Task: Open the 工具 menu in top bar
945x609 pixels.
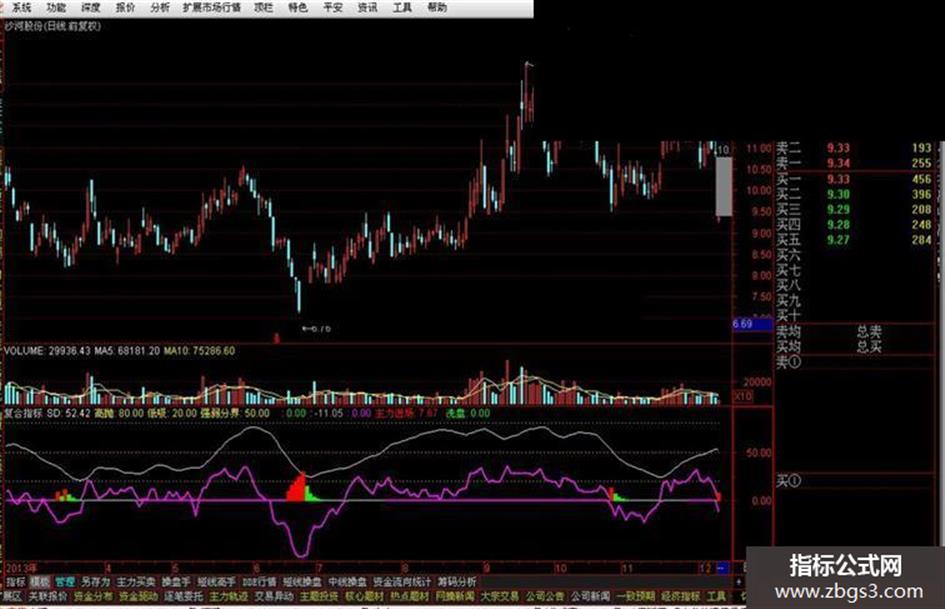Action: tap(402, 8)
